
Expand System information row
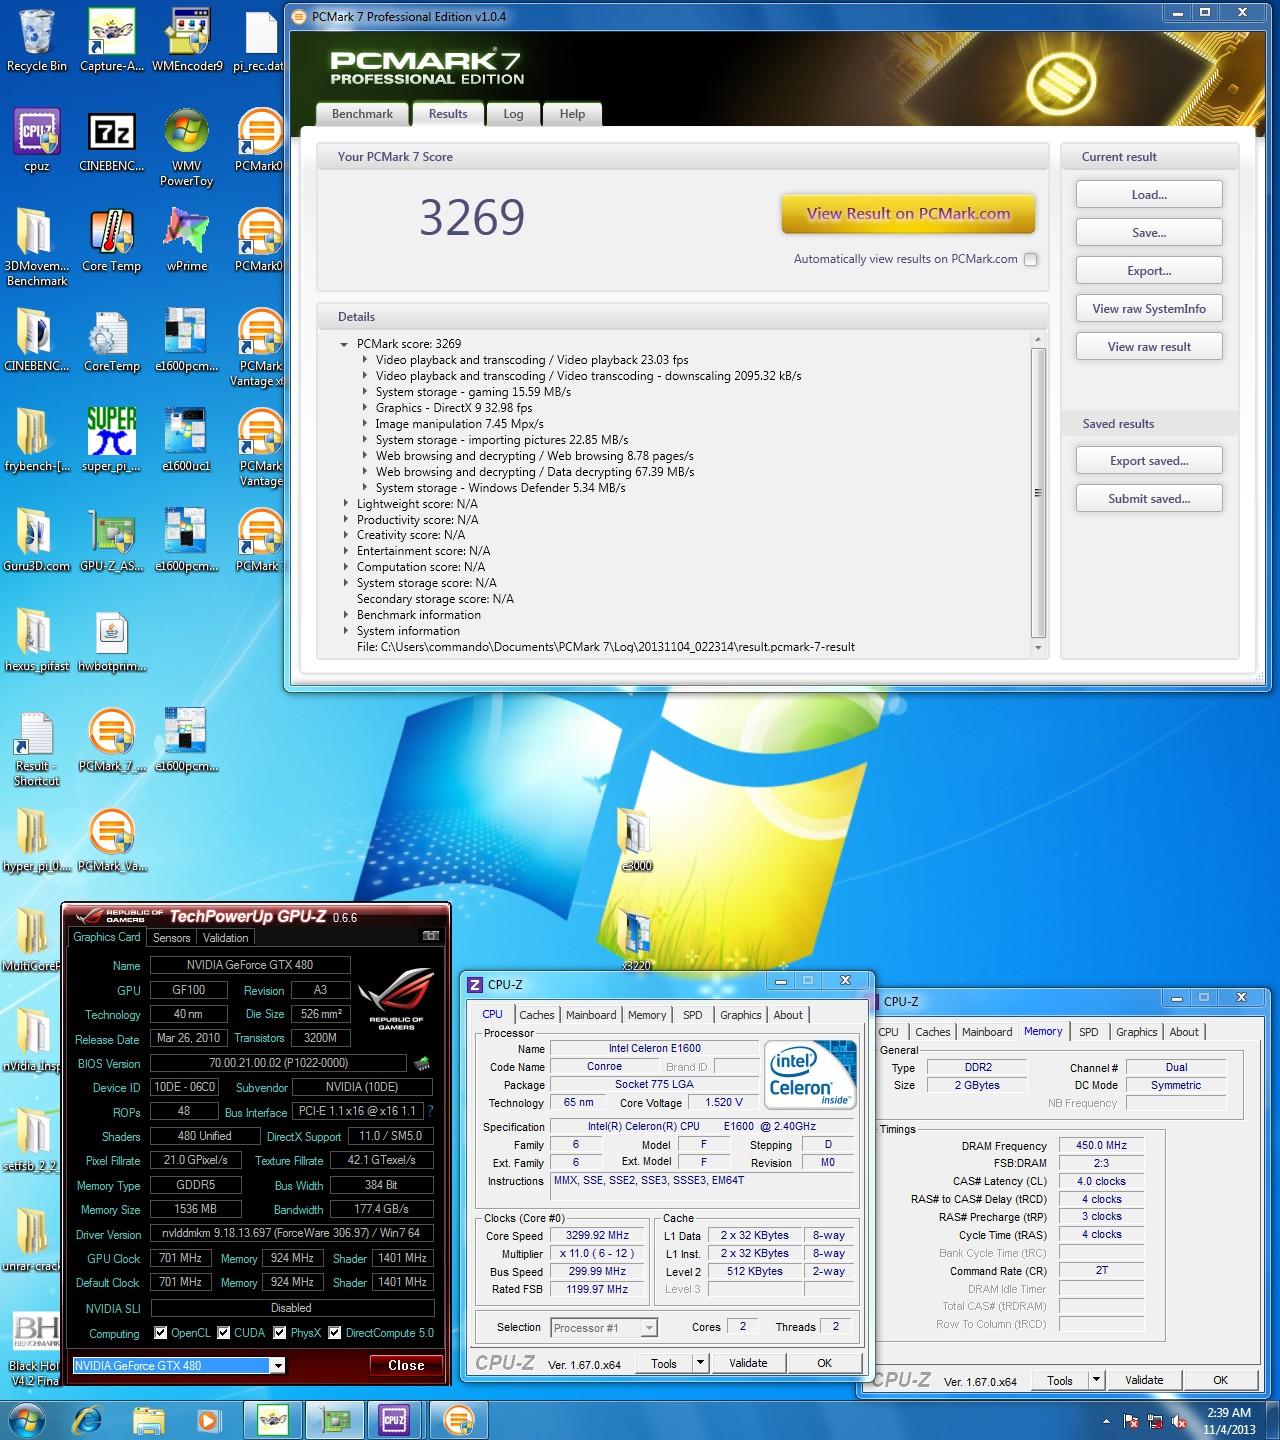(x=346, y=631)
